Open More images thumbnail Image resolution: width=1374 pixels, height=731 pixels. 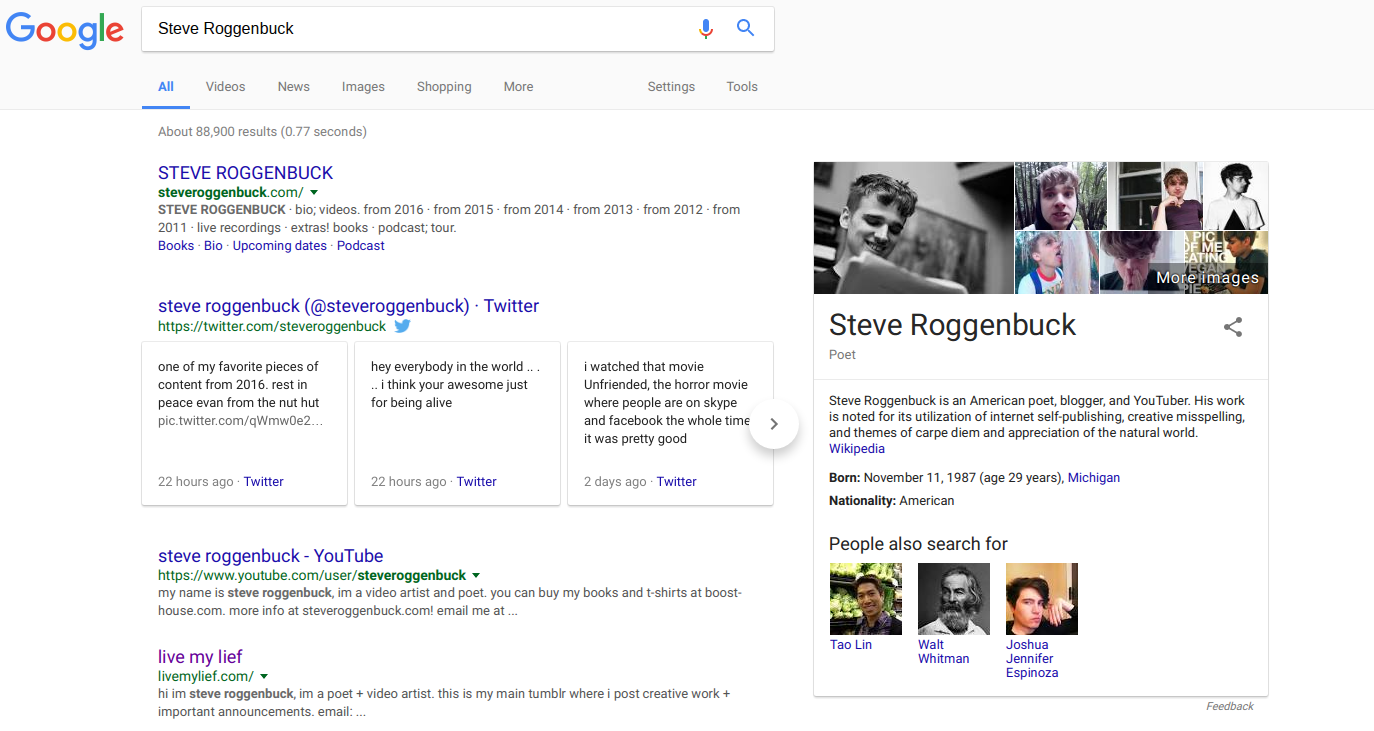click(1184, 262)
